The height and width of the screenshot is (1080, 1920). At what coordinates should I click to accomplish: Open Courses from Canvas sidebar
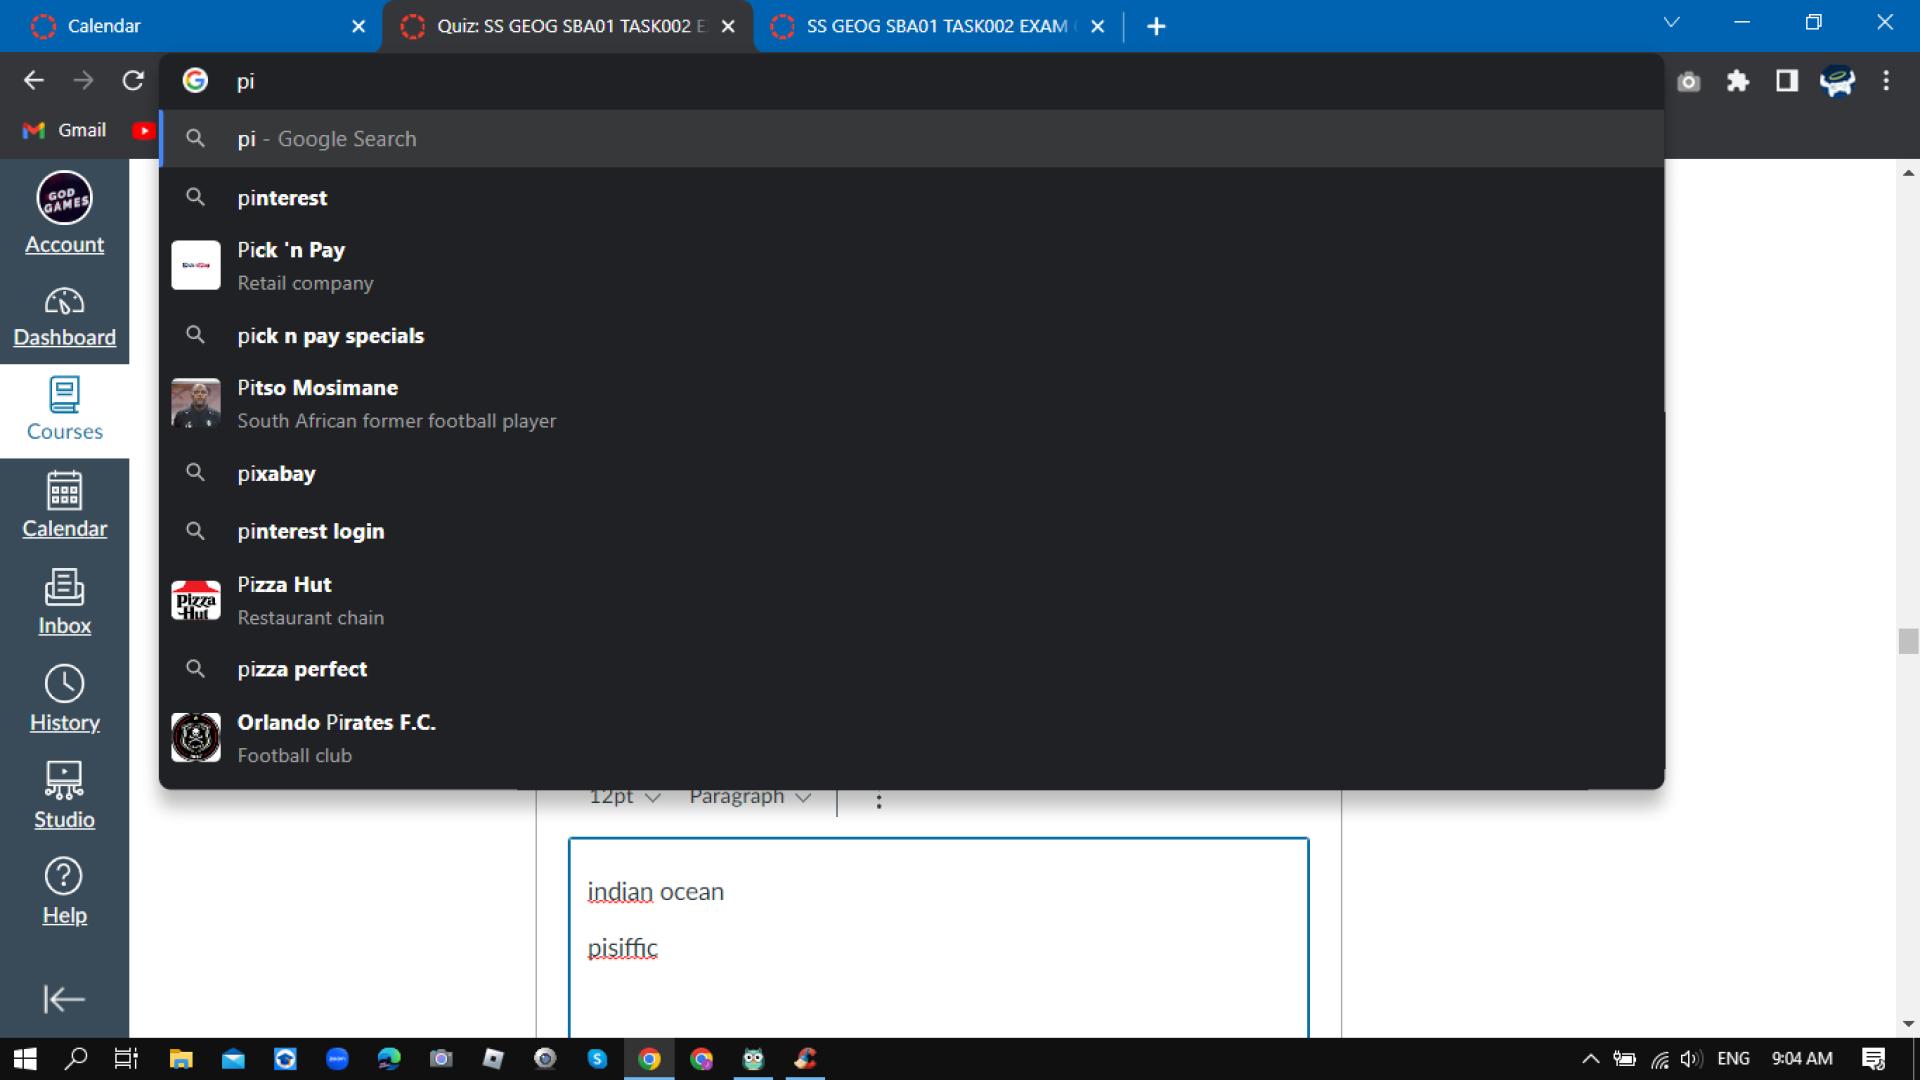point(64,410)
